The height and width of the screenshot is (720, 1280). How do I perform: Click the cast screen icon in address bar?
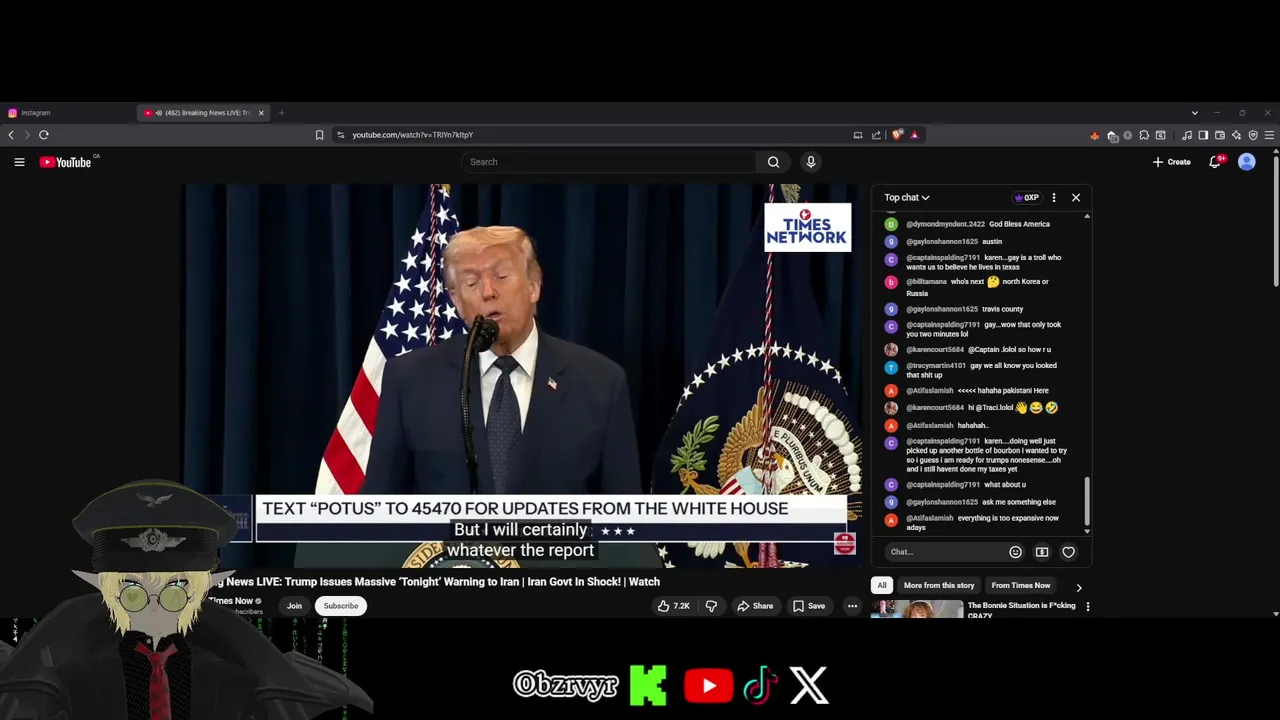pos(858,135)
